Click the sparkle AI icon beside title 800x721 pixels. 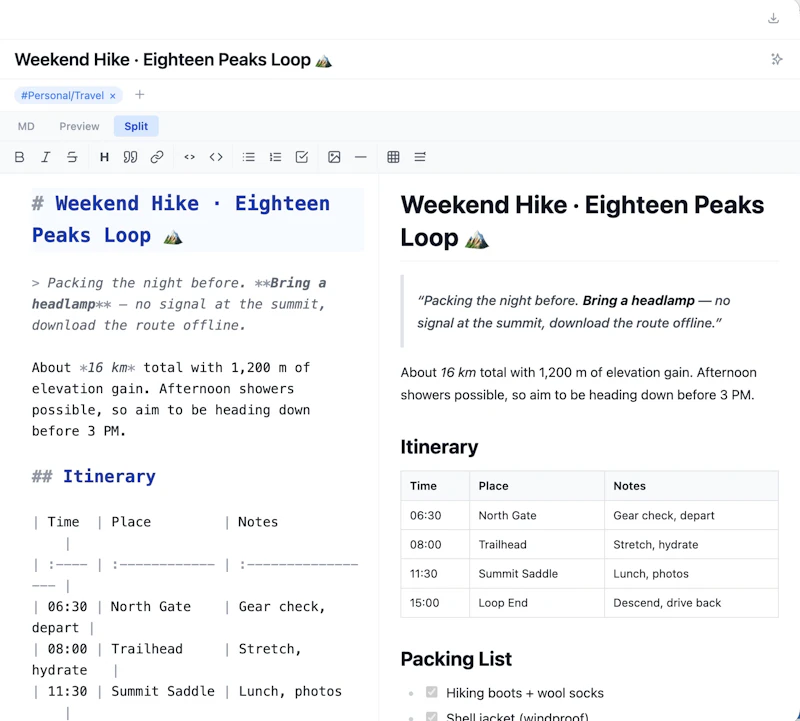click(x=776, y=59)
